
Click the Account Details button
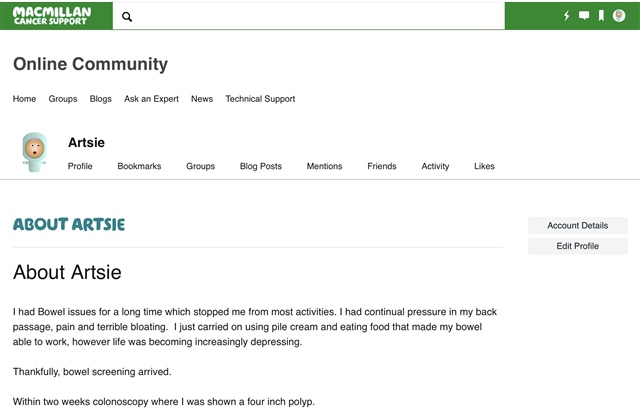point(578,225)
